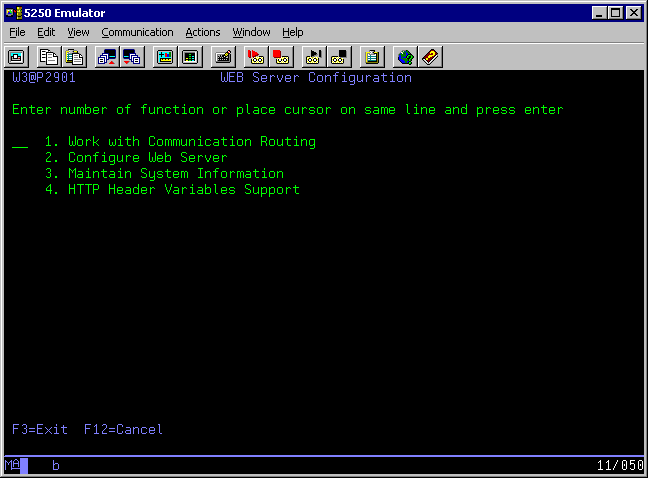Play macro using black play-tape icon
The width and height of the screenshot is (648, 478).
pyautogui.click(x=314, y=57)
